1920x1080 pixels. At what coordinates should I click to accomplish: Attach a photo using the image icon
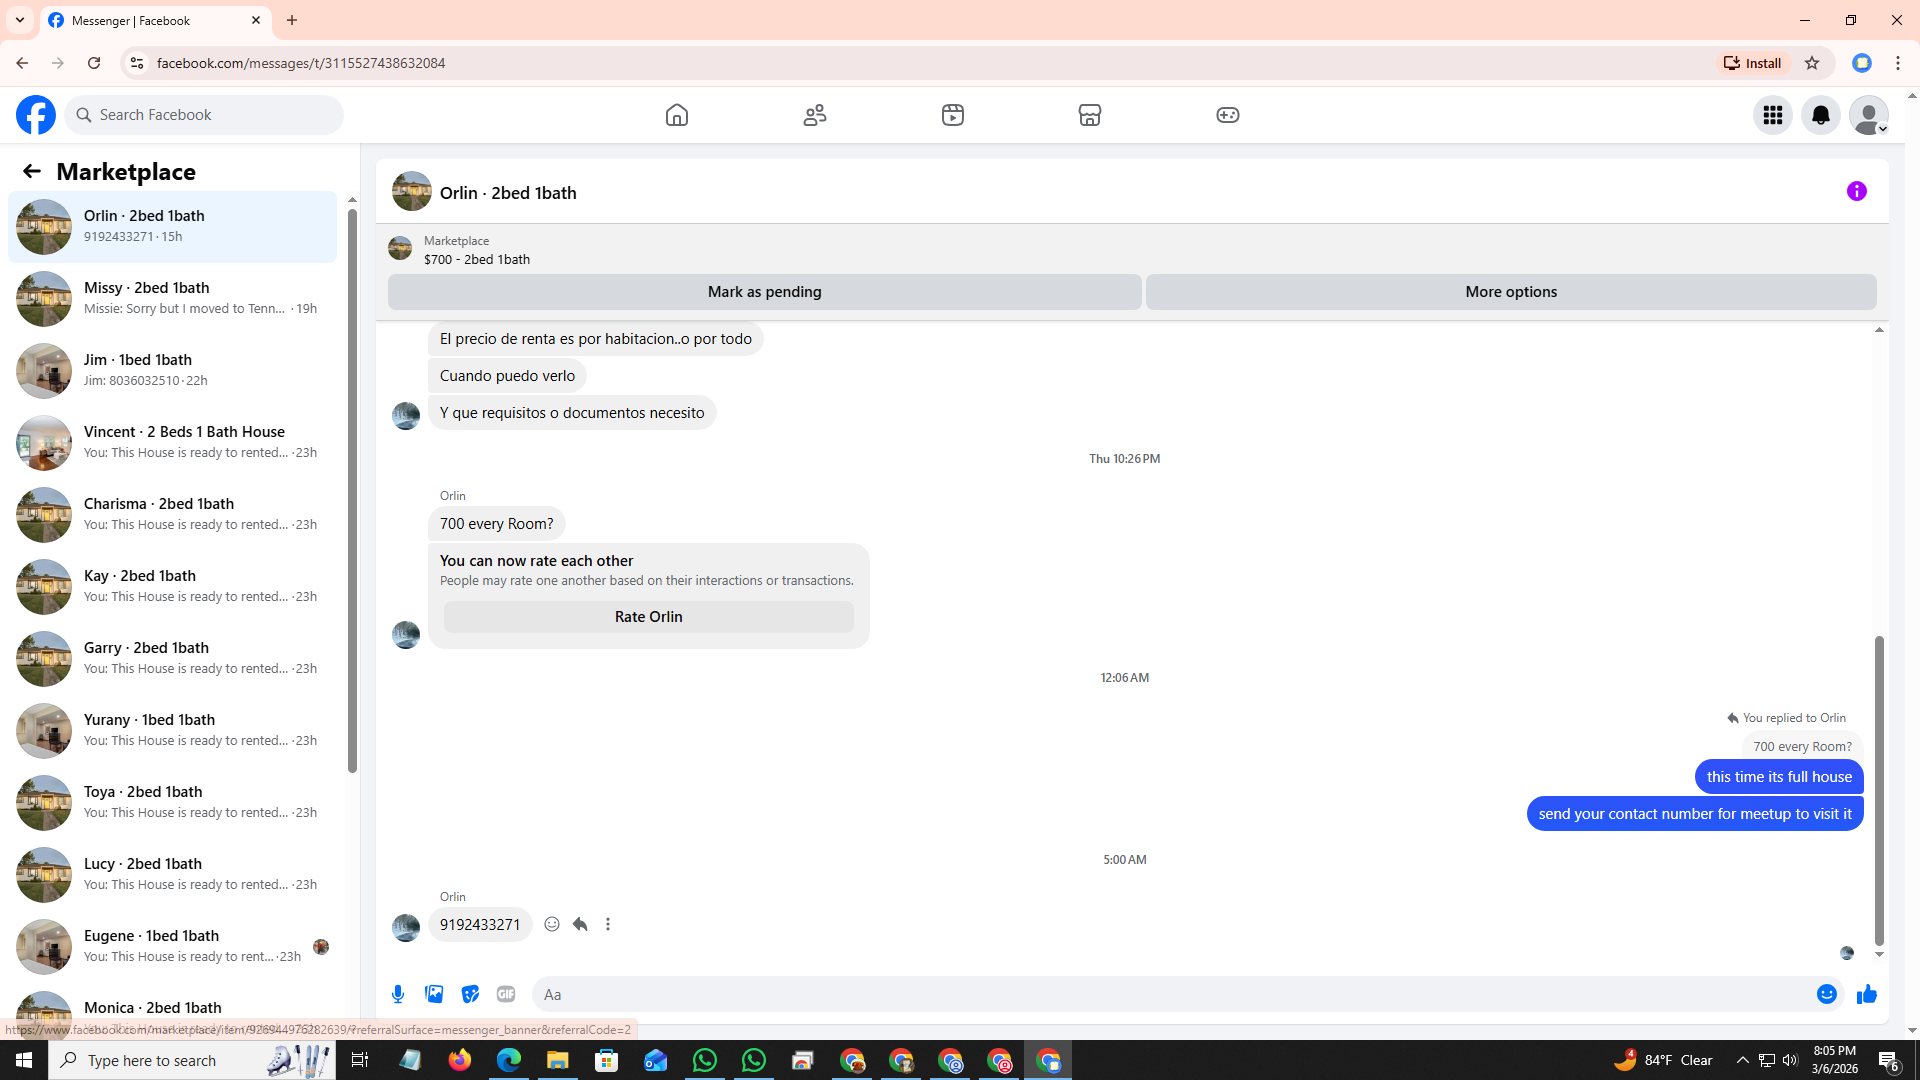tap(434, 994)
